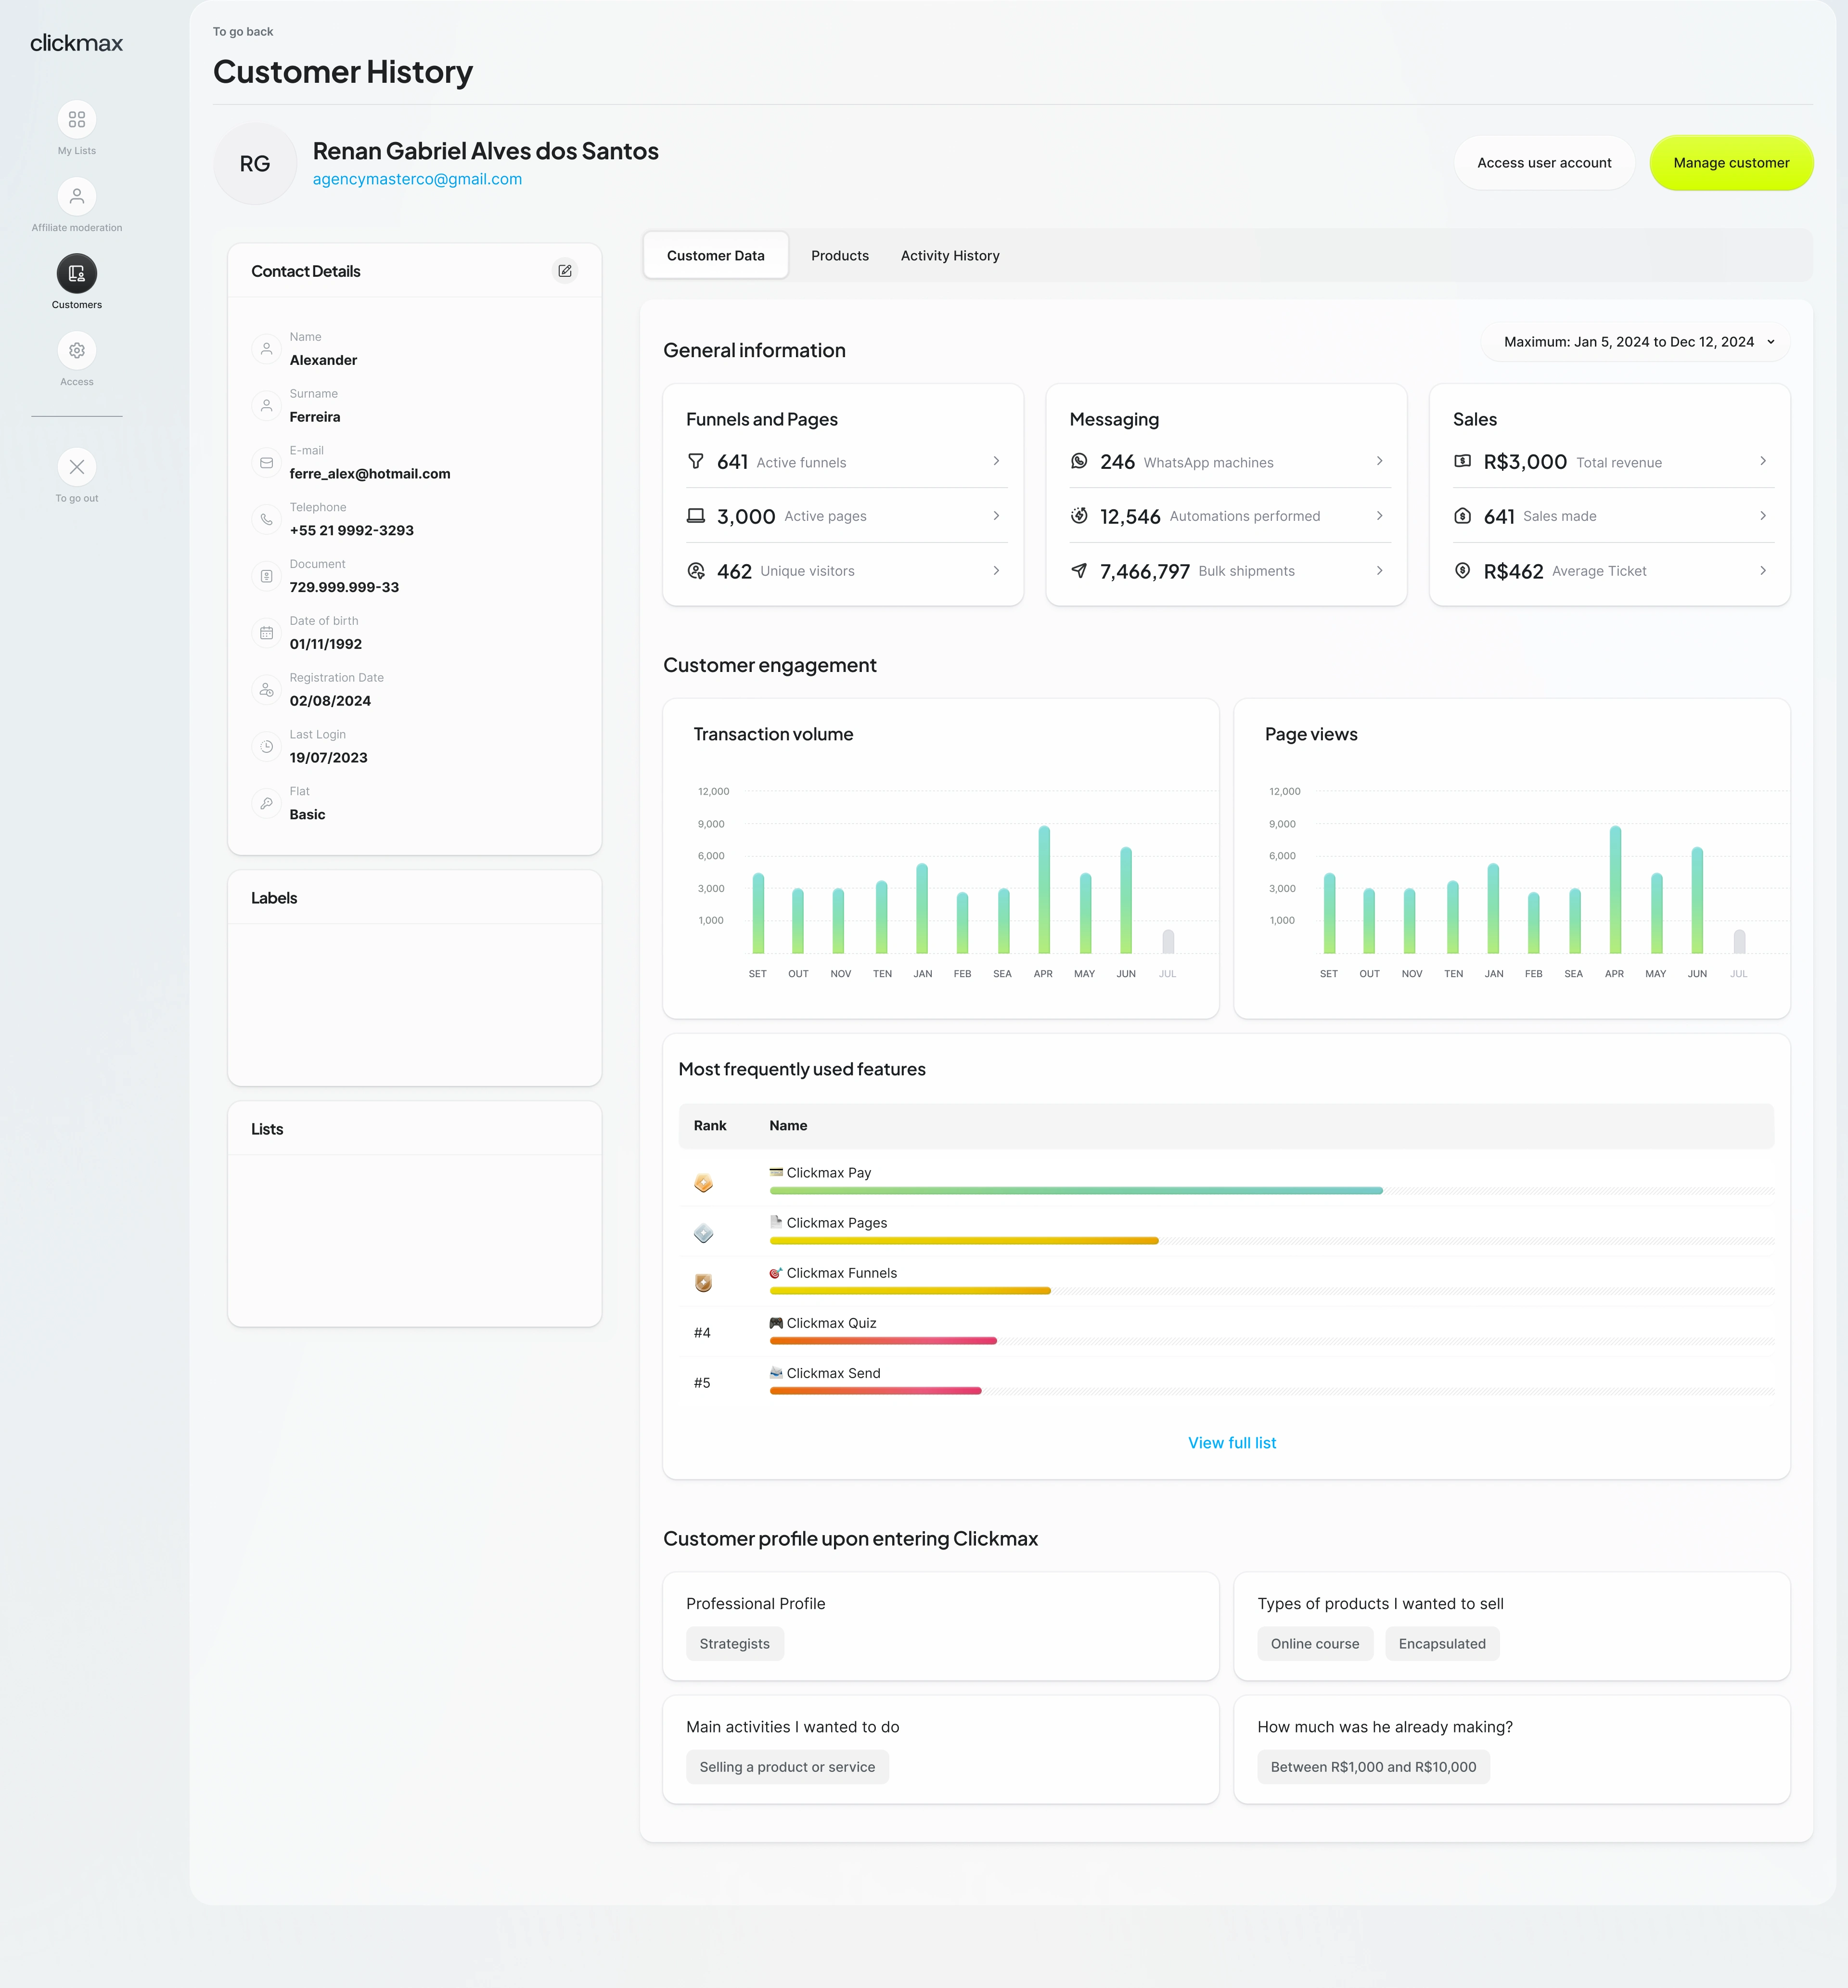This screenshot has height=1988, width=1848.
Task: Open Affiliate moderation sidebar icon
Action: coord(77,197)
